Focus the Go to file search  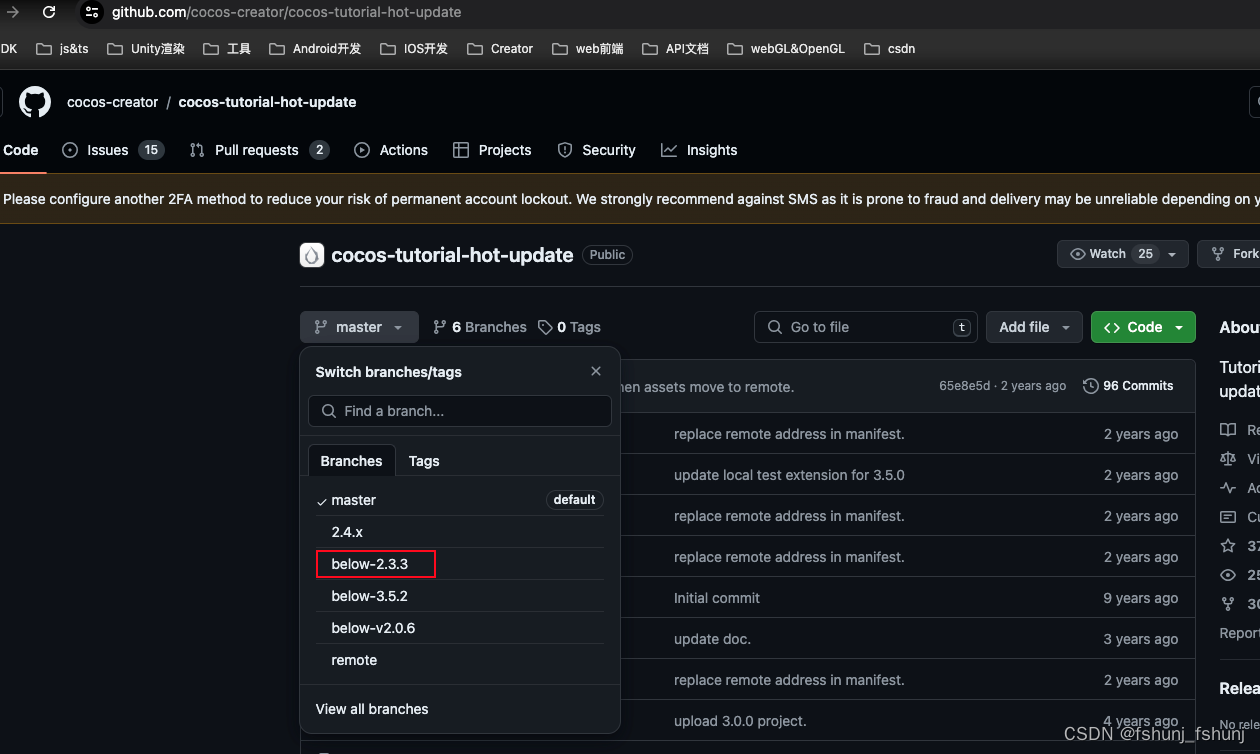click(x=866, y=327)
